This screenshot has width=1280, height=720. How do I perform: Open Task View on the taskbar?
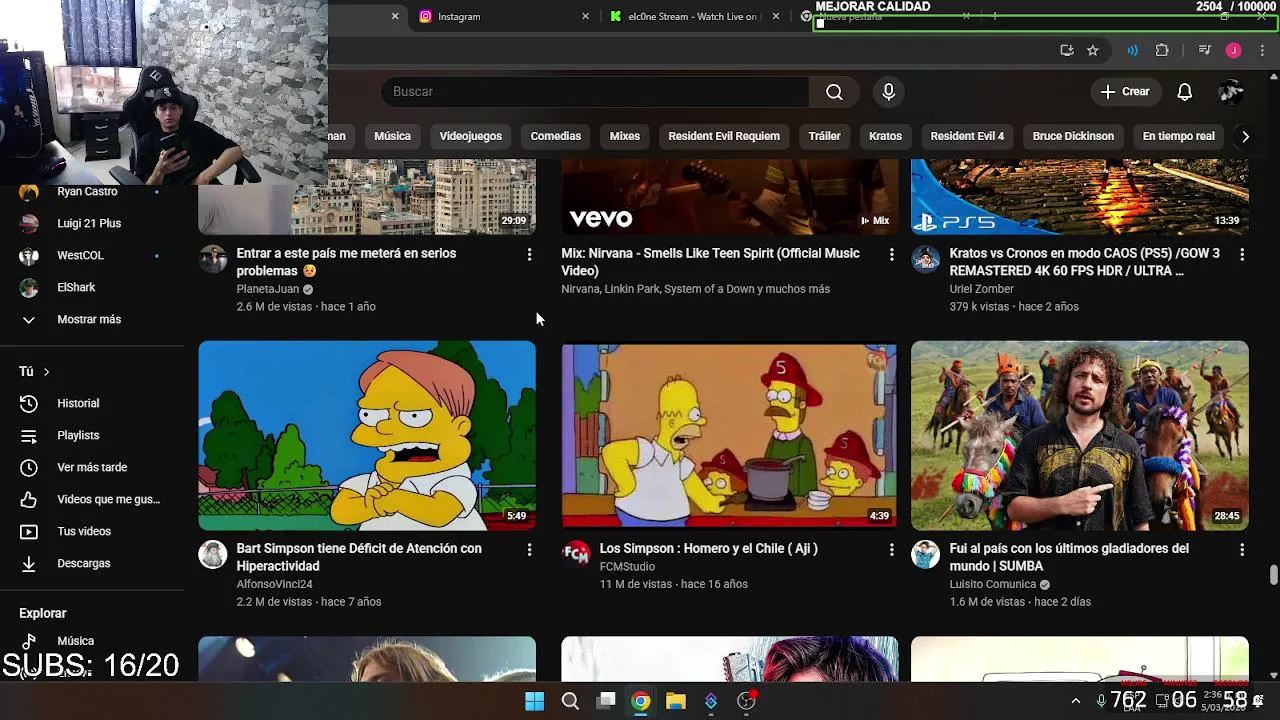point(606,701)
